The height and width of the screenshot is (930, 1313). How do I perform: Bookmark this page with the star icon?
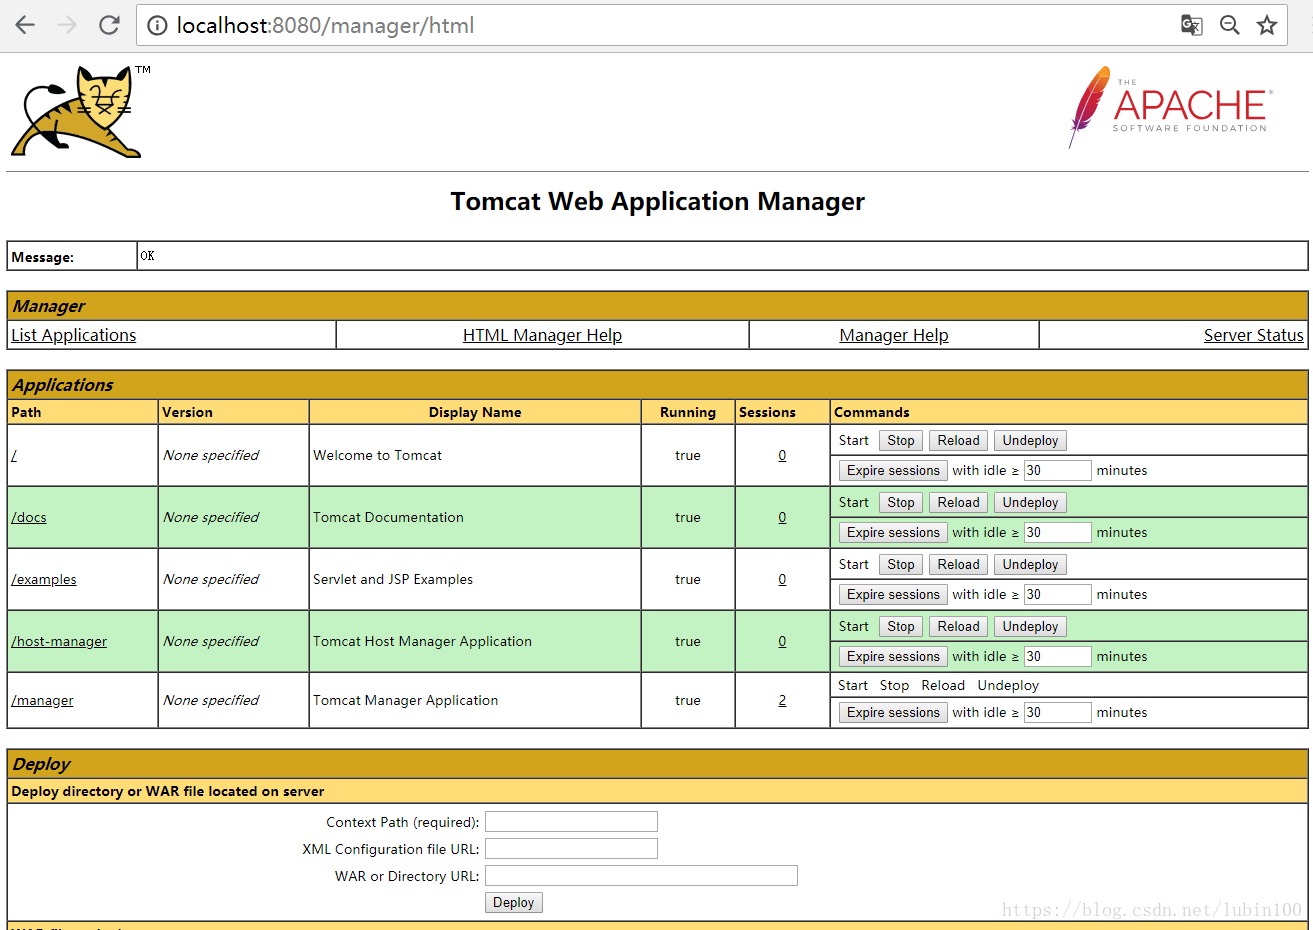[x=1267, y=25]
